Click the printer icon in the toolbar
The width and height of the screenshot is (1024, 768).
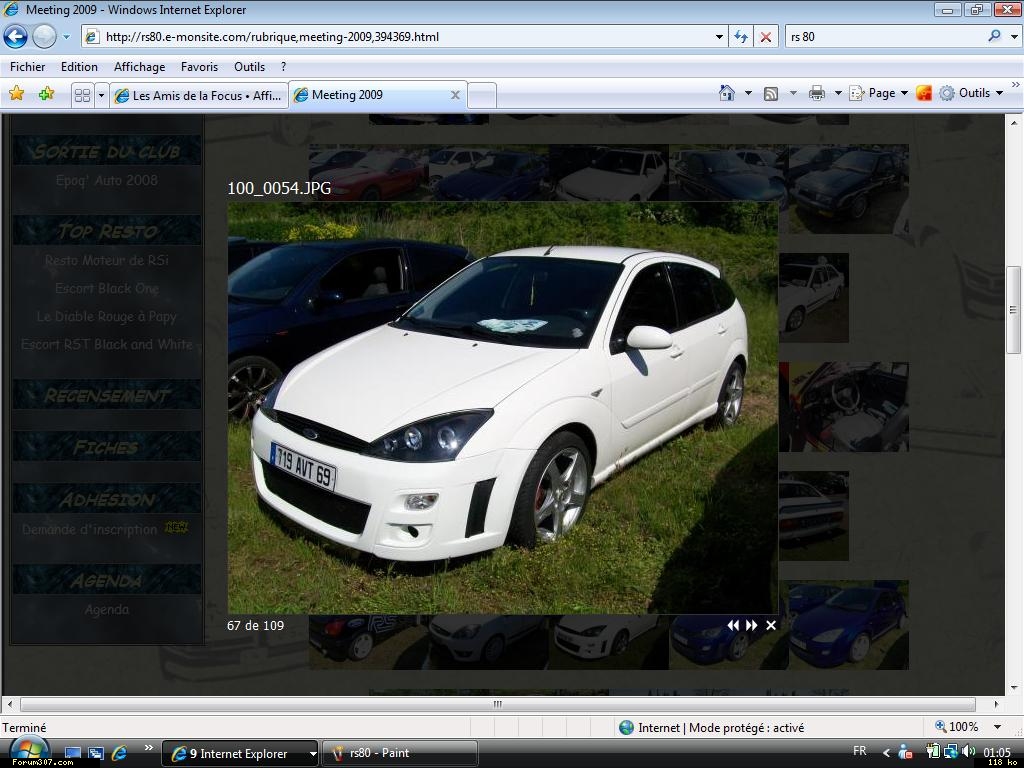pyautogui.click(x=816, y=93)
